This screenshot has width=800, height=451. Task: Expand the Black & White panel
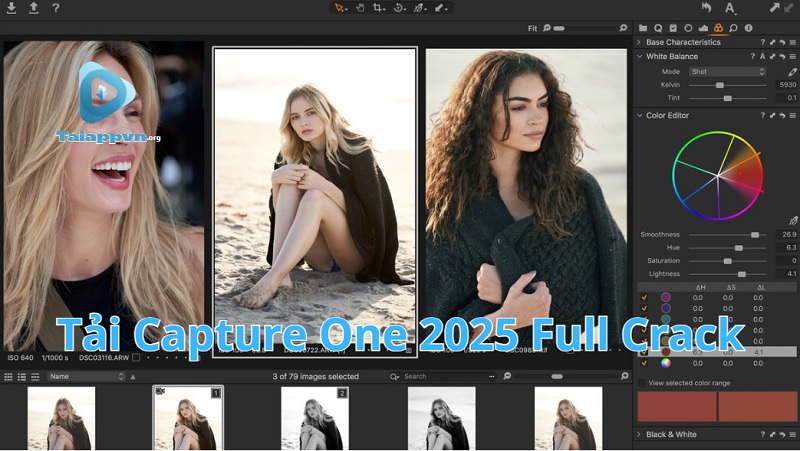(639, 434)
